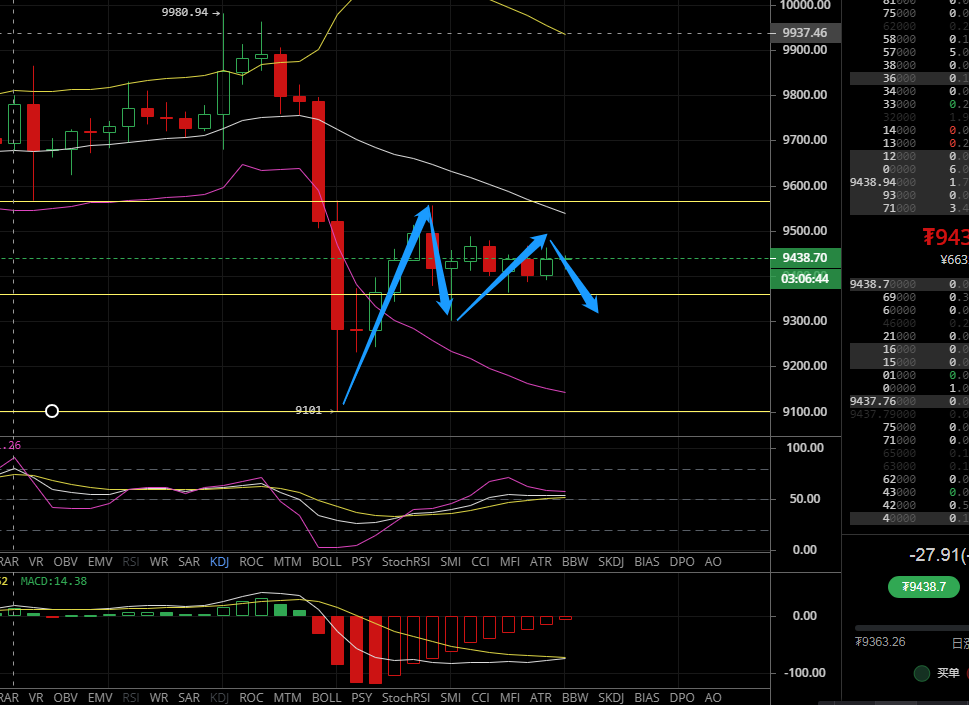Click the current price label 9438.70 on axis

[x=805, y=258]
